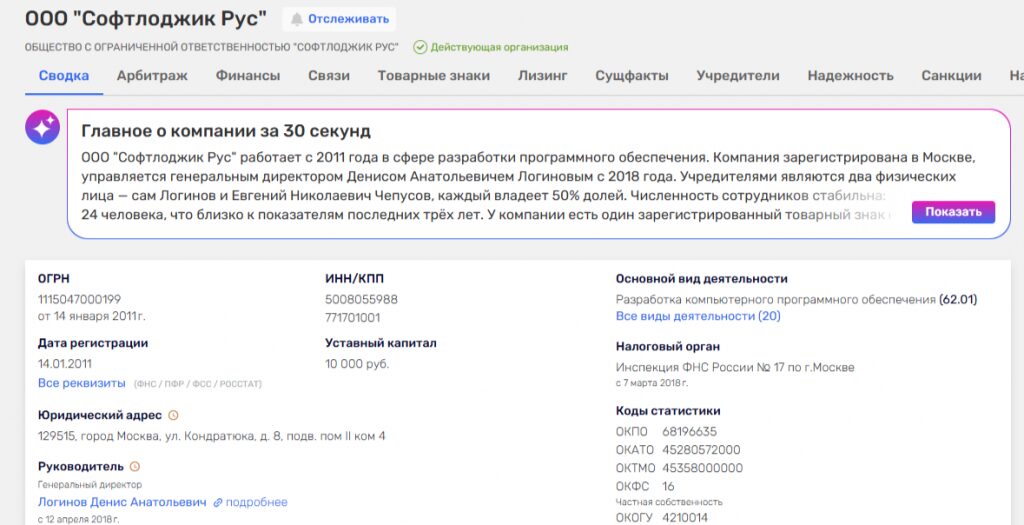Viewport: 1024px width, 525px height.
Task: Switch to the Лизинг tab
Action: (543, 76)
